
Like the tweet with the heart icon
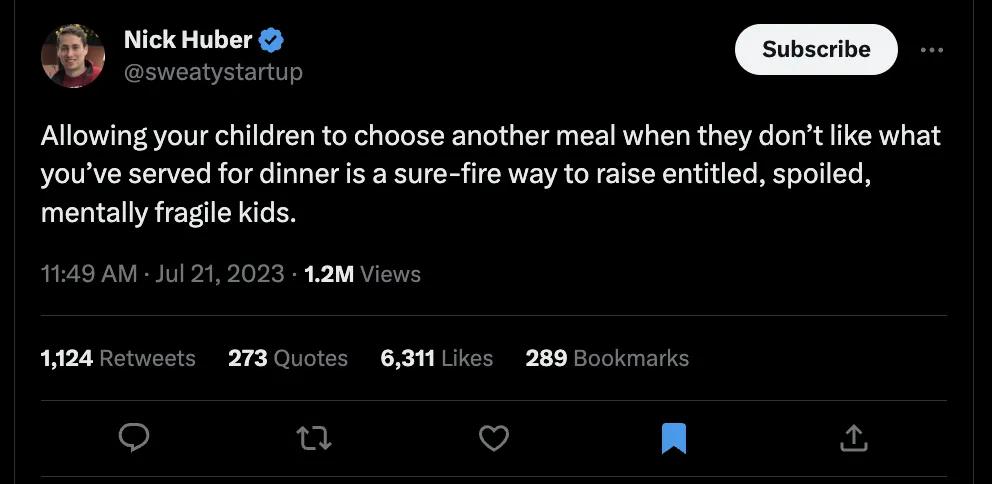[494, 437]
